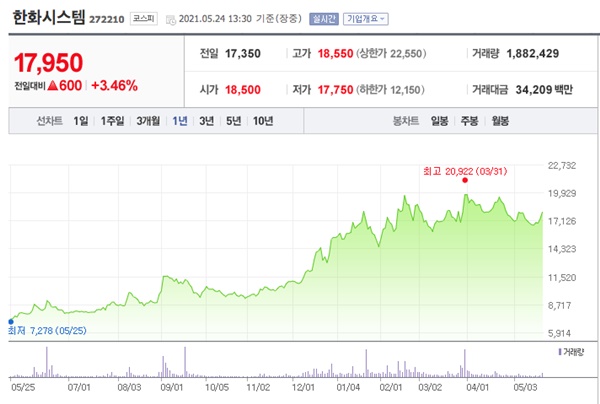Click the 11/02 x-axis date
Screen dimensions: 600x404
pos(258,388)
